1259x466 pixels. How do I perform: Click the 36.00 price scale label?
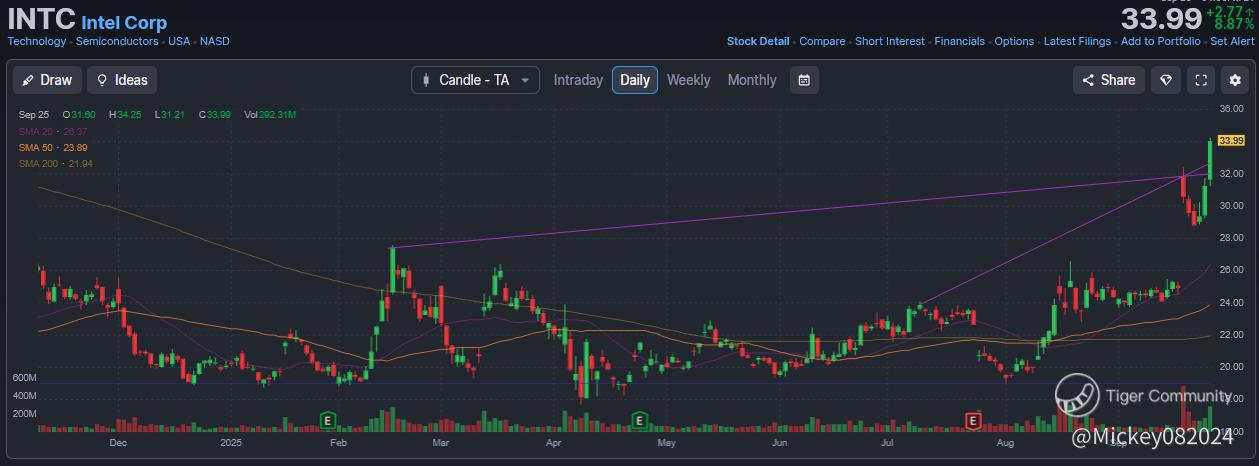click(x=1231, y=108)
